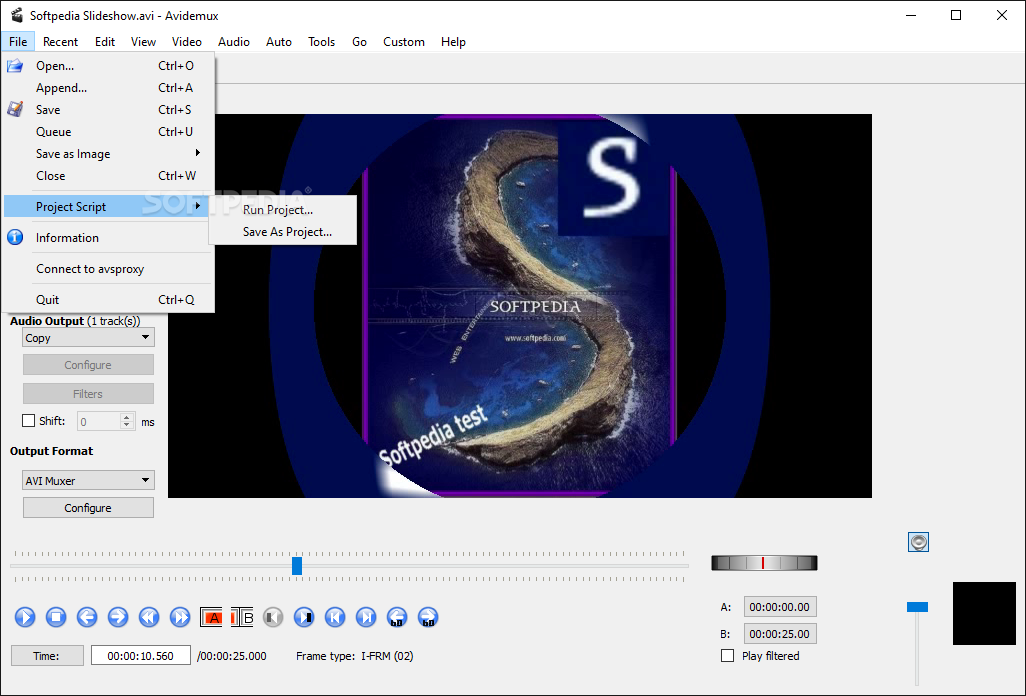This screenshot has width=1026, height=696.
Task: Click the Open folder icon in File menu
Action: (15, 65)
